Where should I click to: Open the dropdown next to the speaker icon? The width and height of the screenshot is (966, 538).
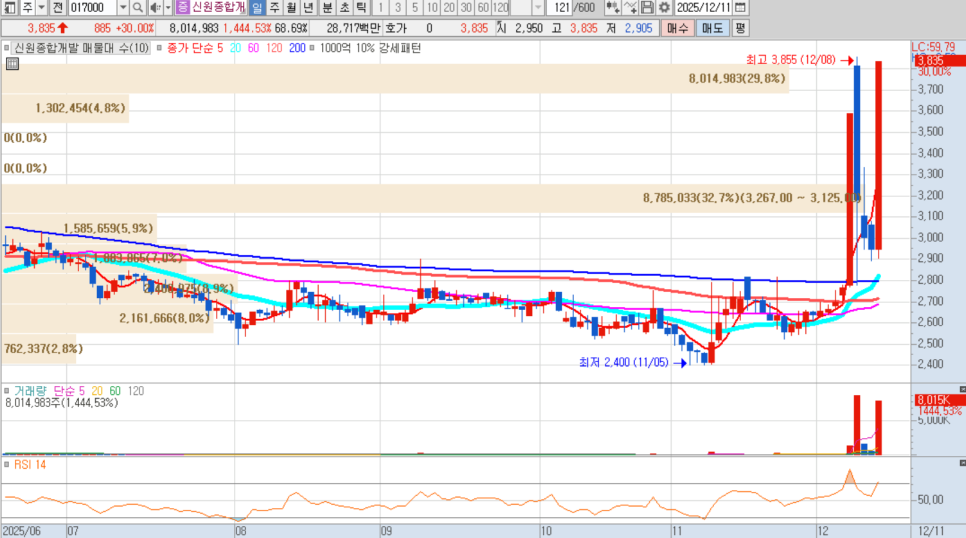(168, 7)
